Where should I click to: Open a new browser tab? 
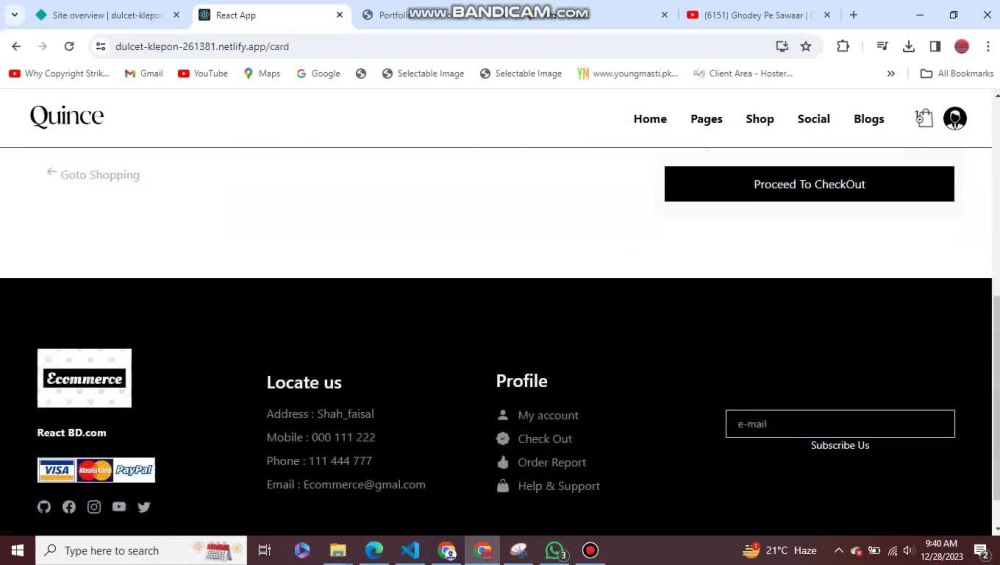coord(853,15)
